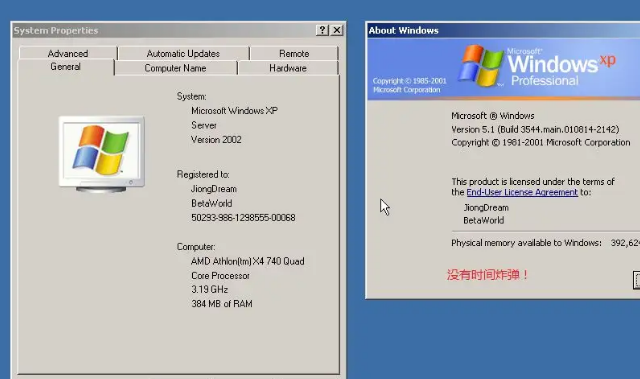Screen dimensions: 640x379
Task: Click the System Properties help question-mark button
Action: (x=322, y=30)
